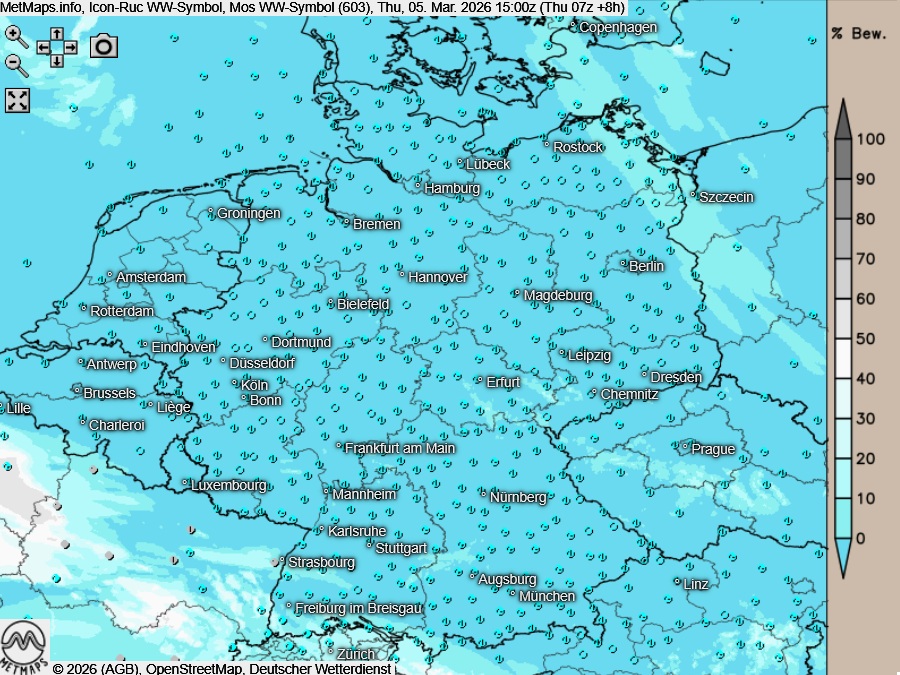This screenshot has width=900, height=675.
Task: Click the München city label
Action: click(x=547, y=596)
